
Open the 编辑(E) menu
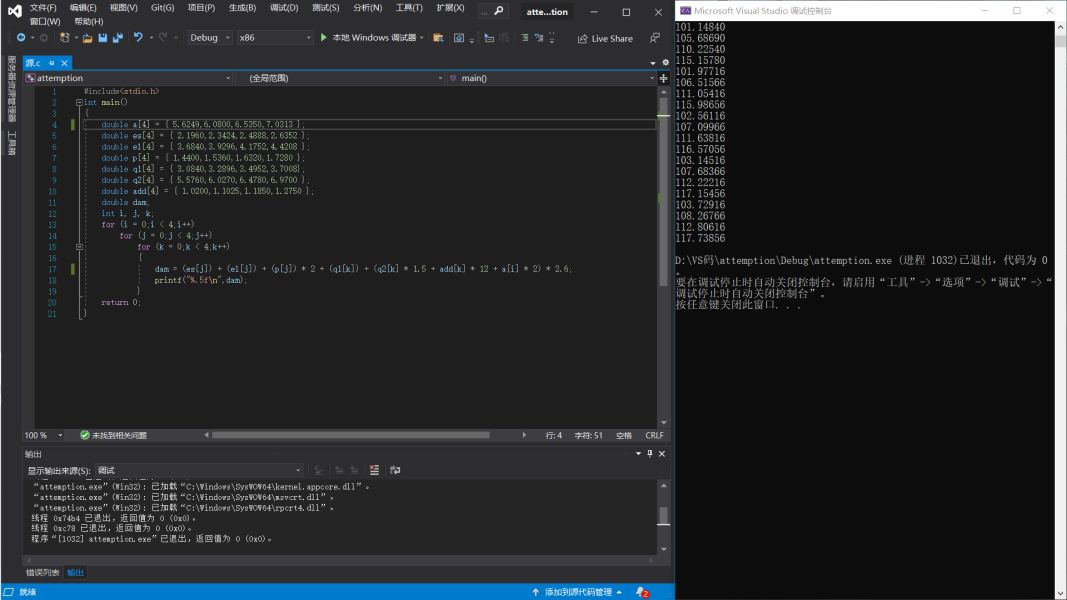[x=83, y=7]
